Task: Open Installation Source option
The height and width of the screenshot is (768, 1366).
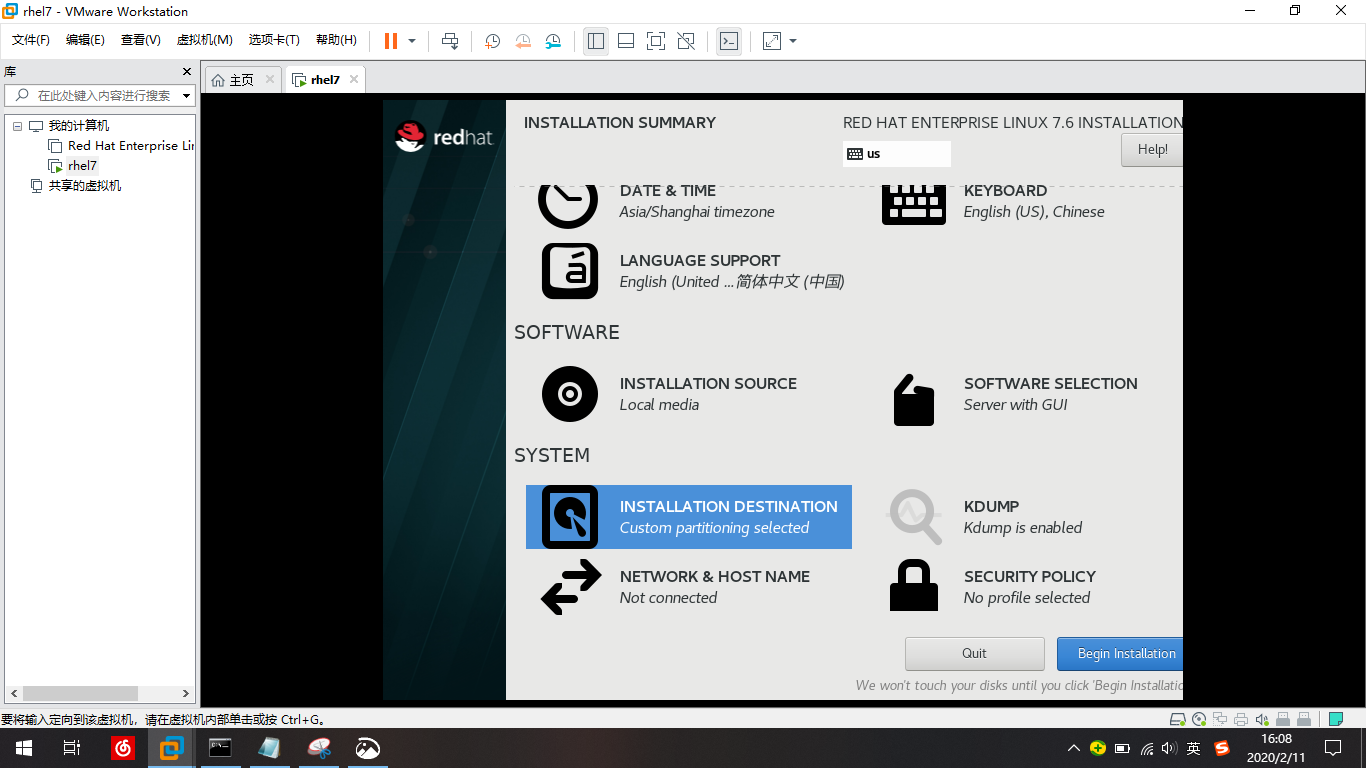Action: click(x=670, y=394)
